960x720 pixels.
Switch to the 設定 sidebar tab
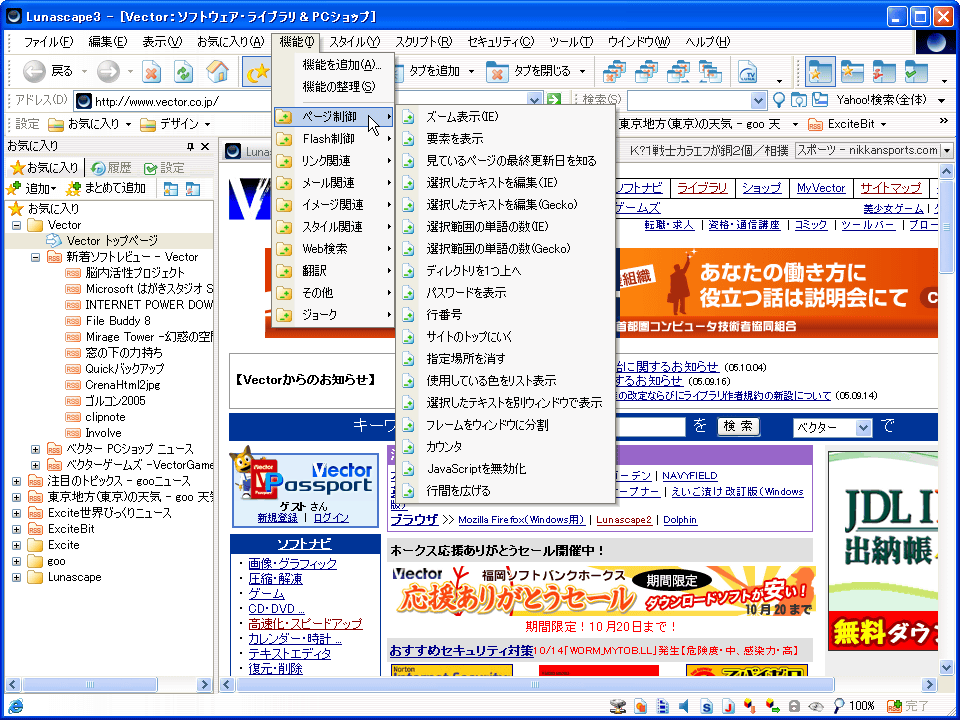click(163, 168)
